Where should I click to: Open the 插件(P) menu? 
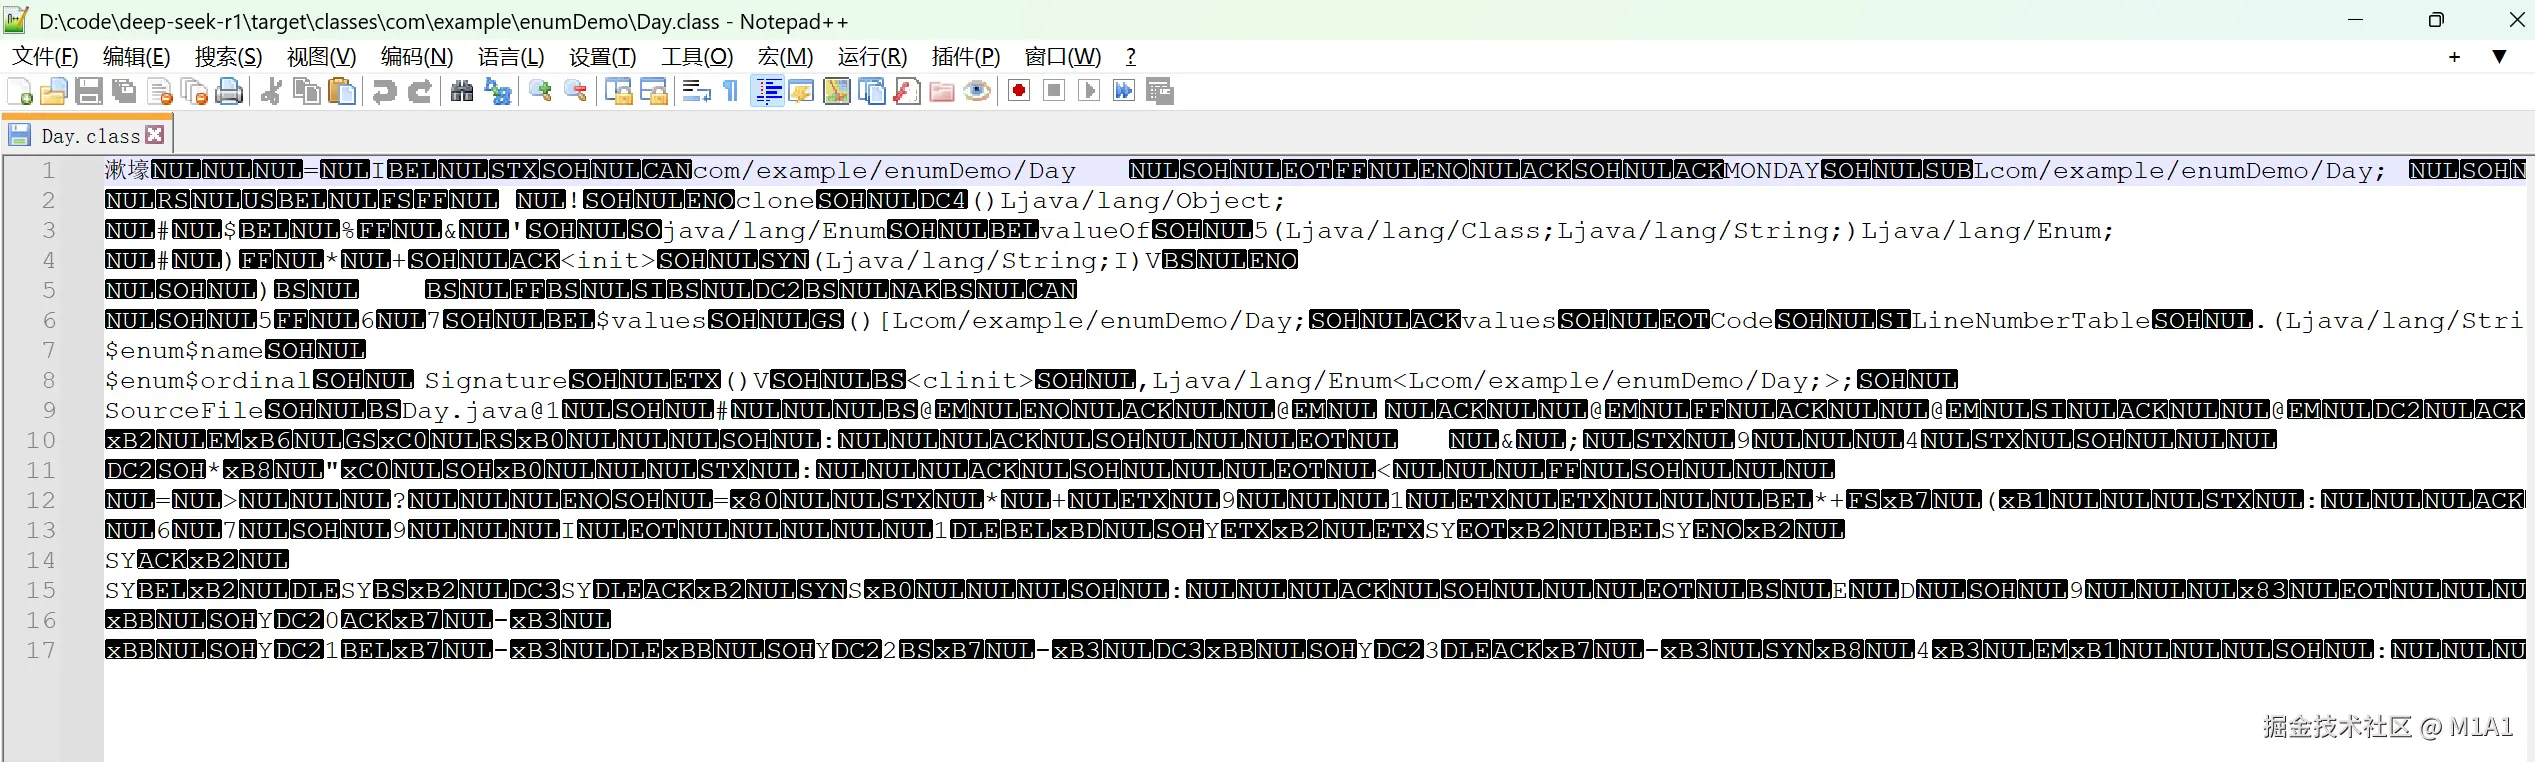tap(966, 57)
